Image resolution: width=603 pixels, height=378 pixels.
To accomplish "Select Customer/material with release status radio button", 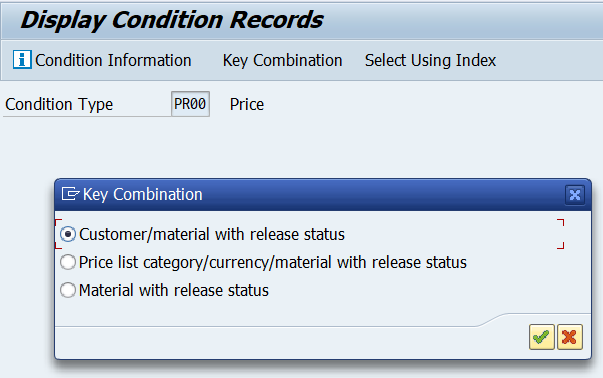I will click(x=68, y=234).
